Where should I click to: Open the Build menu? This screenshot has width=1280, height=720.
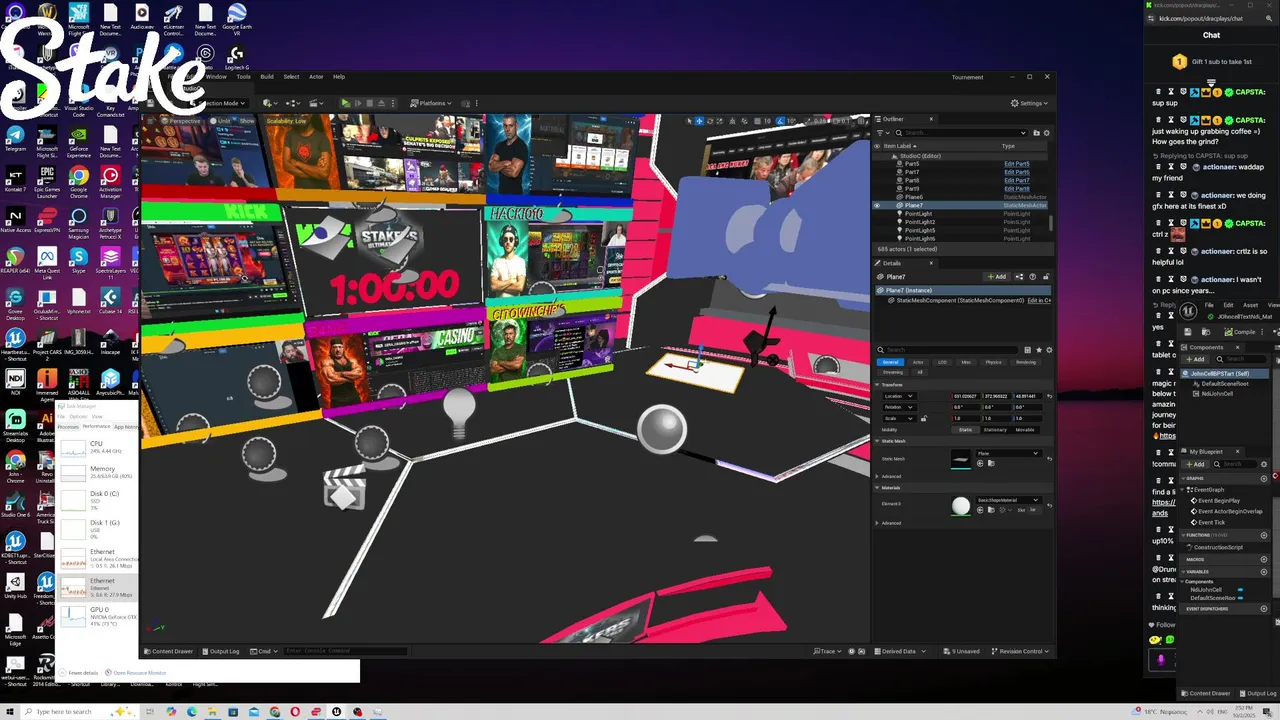pyautogui.click(x=267, y=77)
